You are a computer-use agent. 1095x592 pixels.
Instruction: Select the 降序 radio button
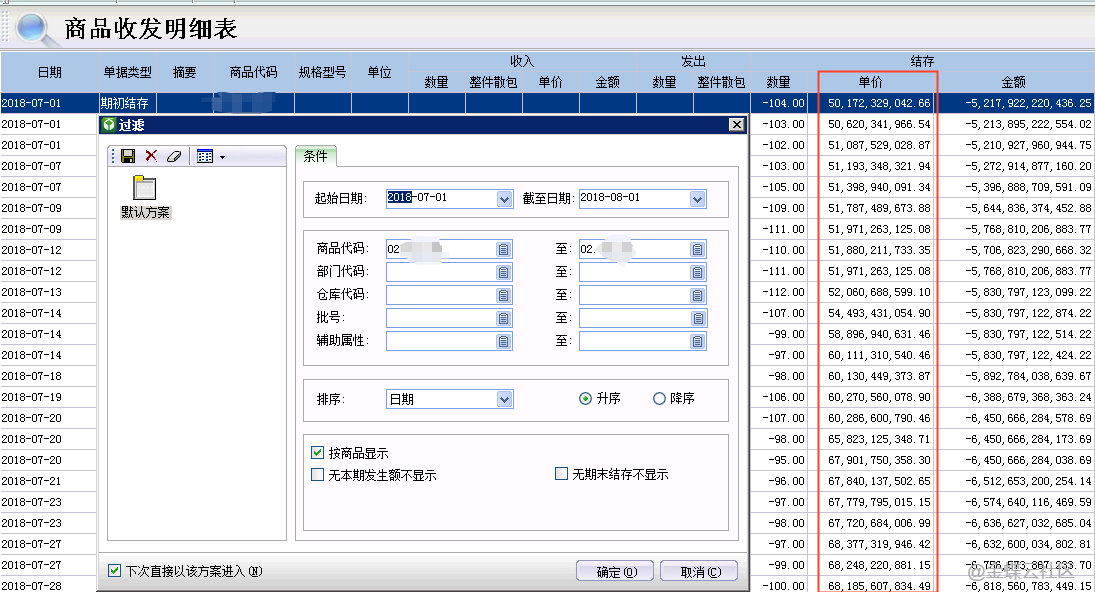(659, 399)
